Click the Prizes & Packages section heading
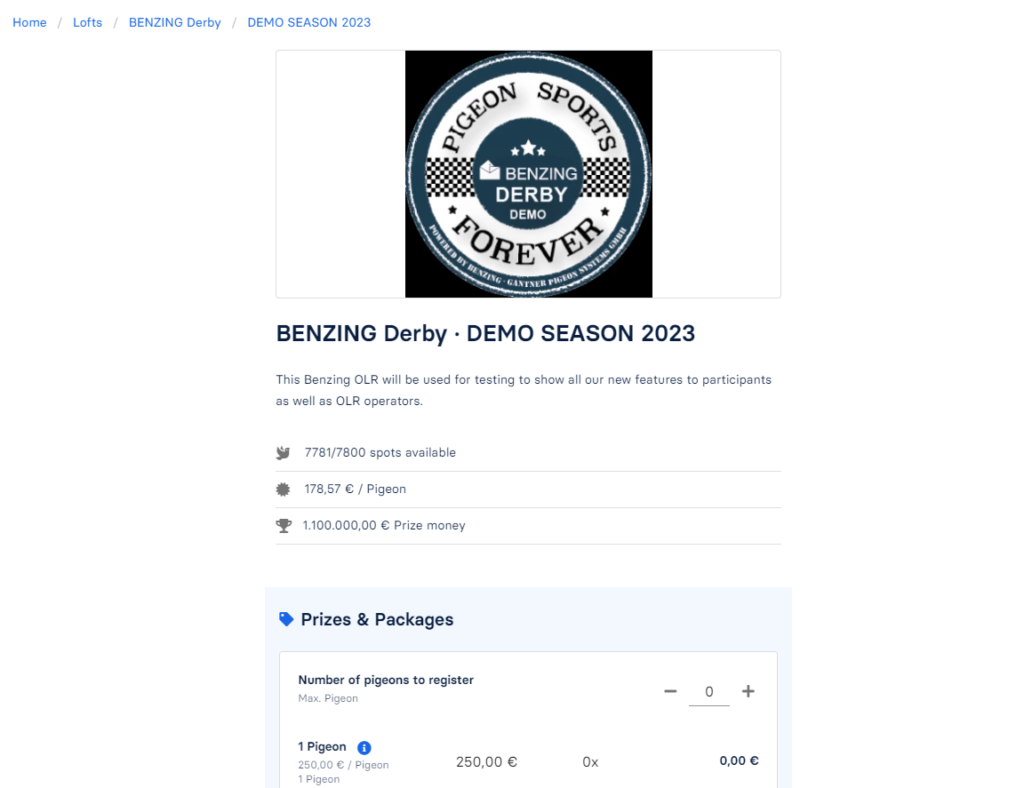1024x788 pixels. tap(377, 619)
